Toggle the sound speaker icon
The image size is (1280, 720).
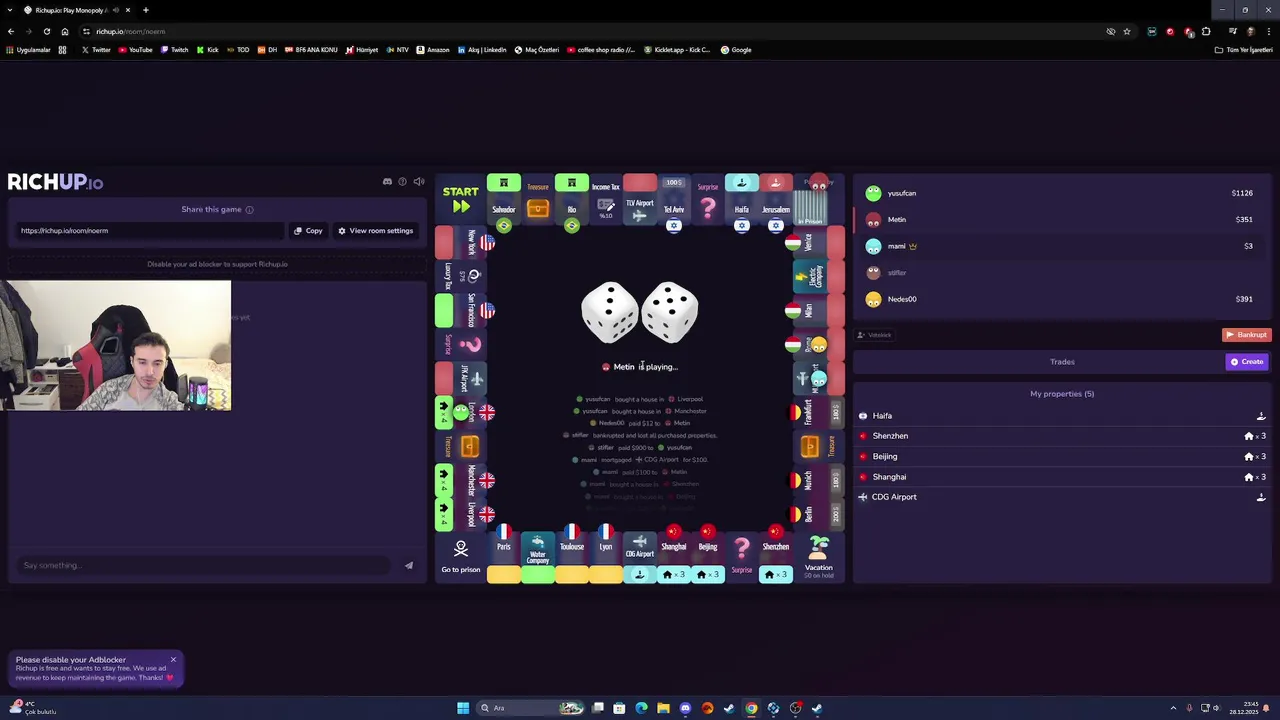[419, 182]
